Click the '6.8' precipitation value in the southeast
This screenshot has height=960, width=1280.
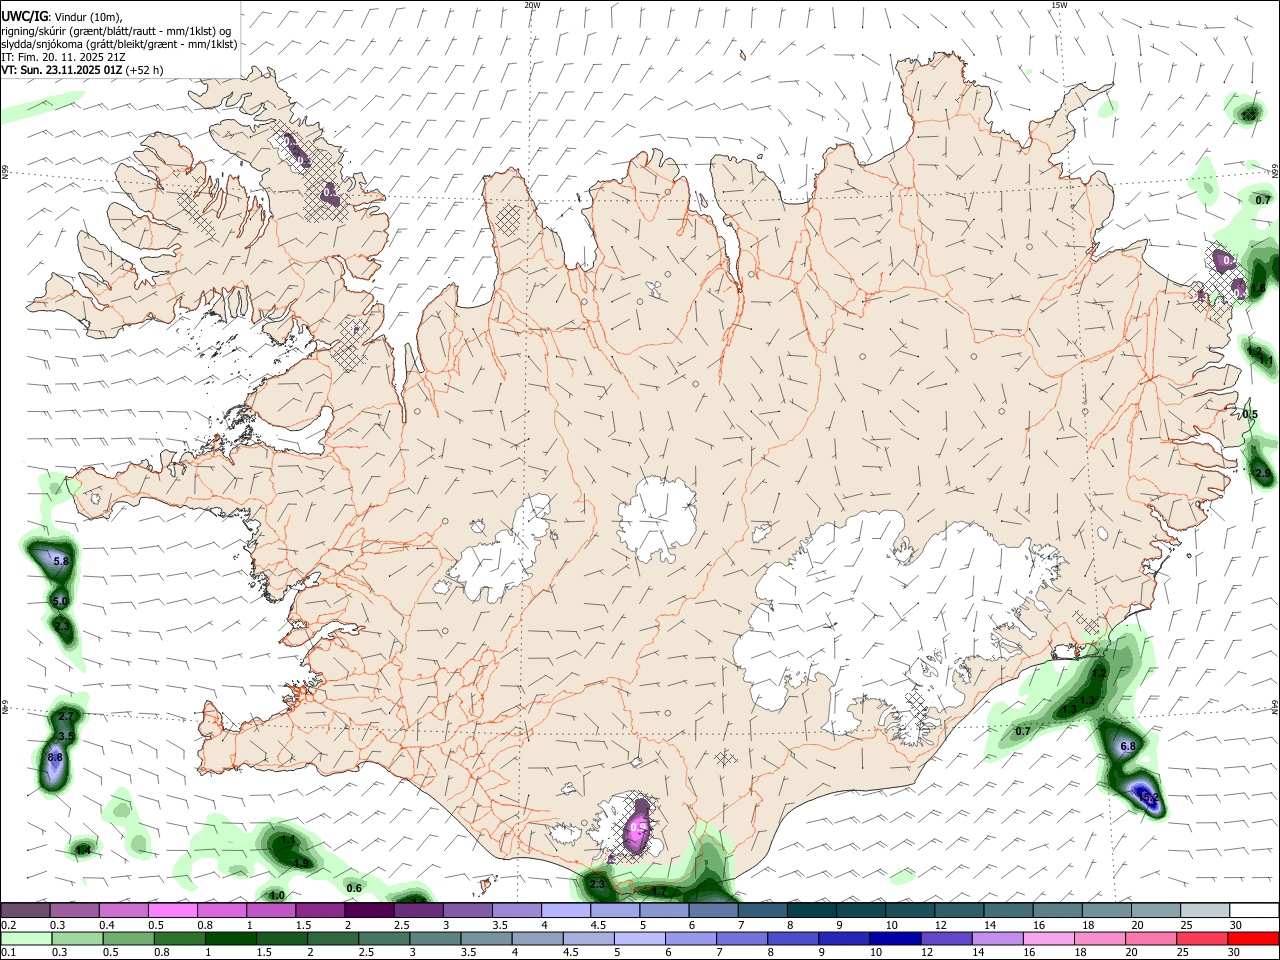pyautogui.click(x=1128, y=747)
